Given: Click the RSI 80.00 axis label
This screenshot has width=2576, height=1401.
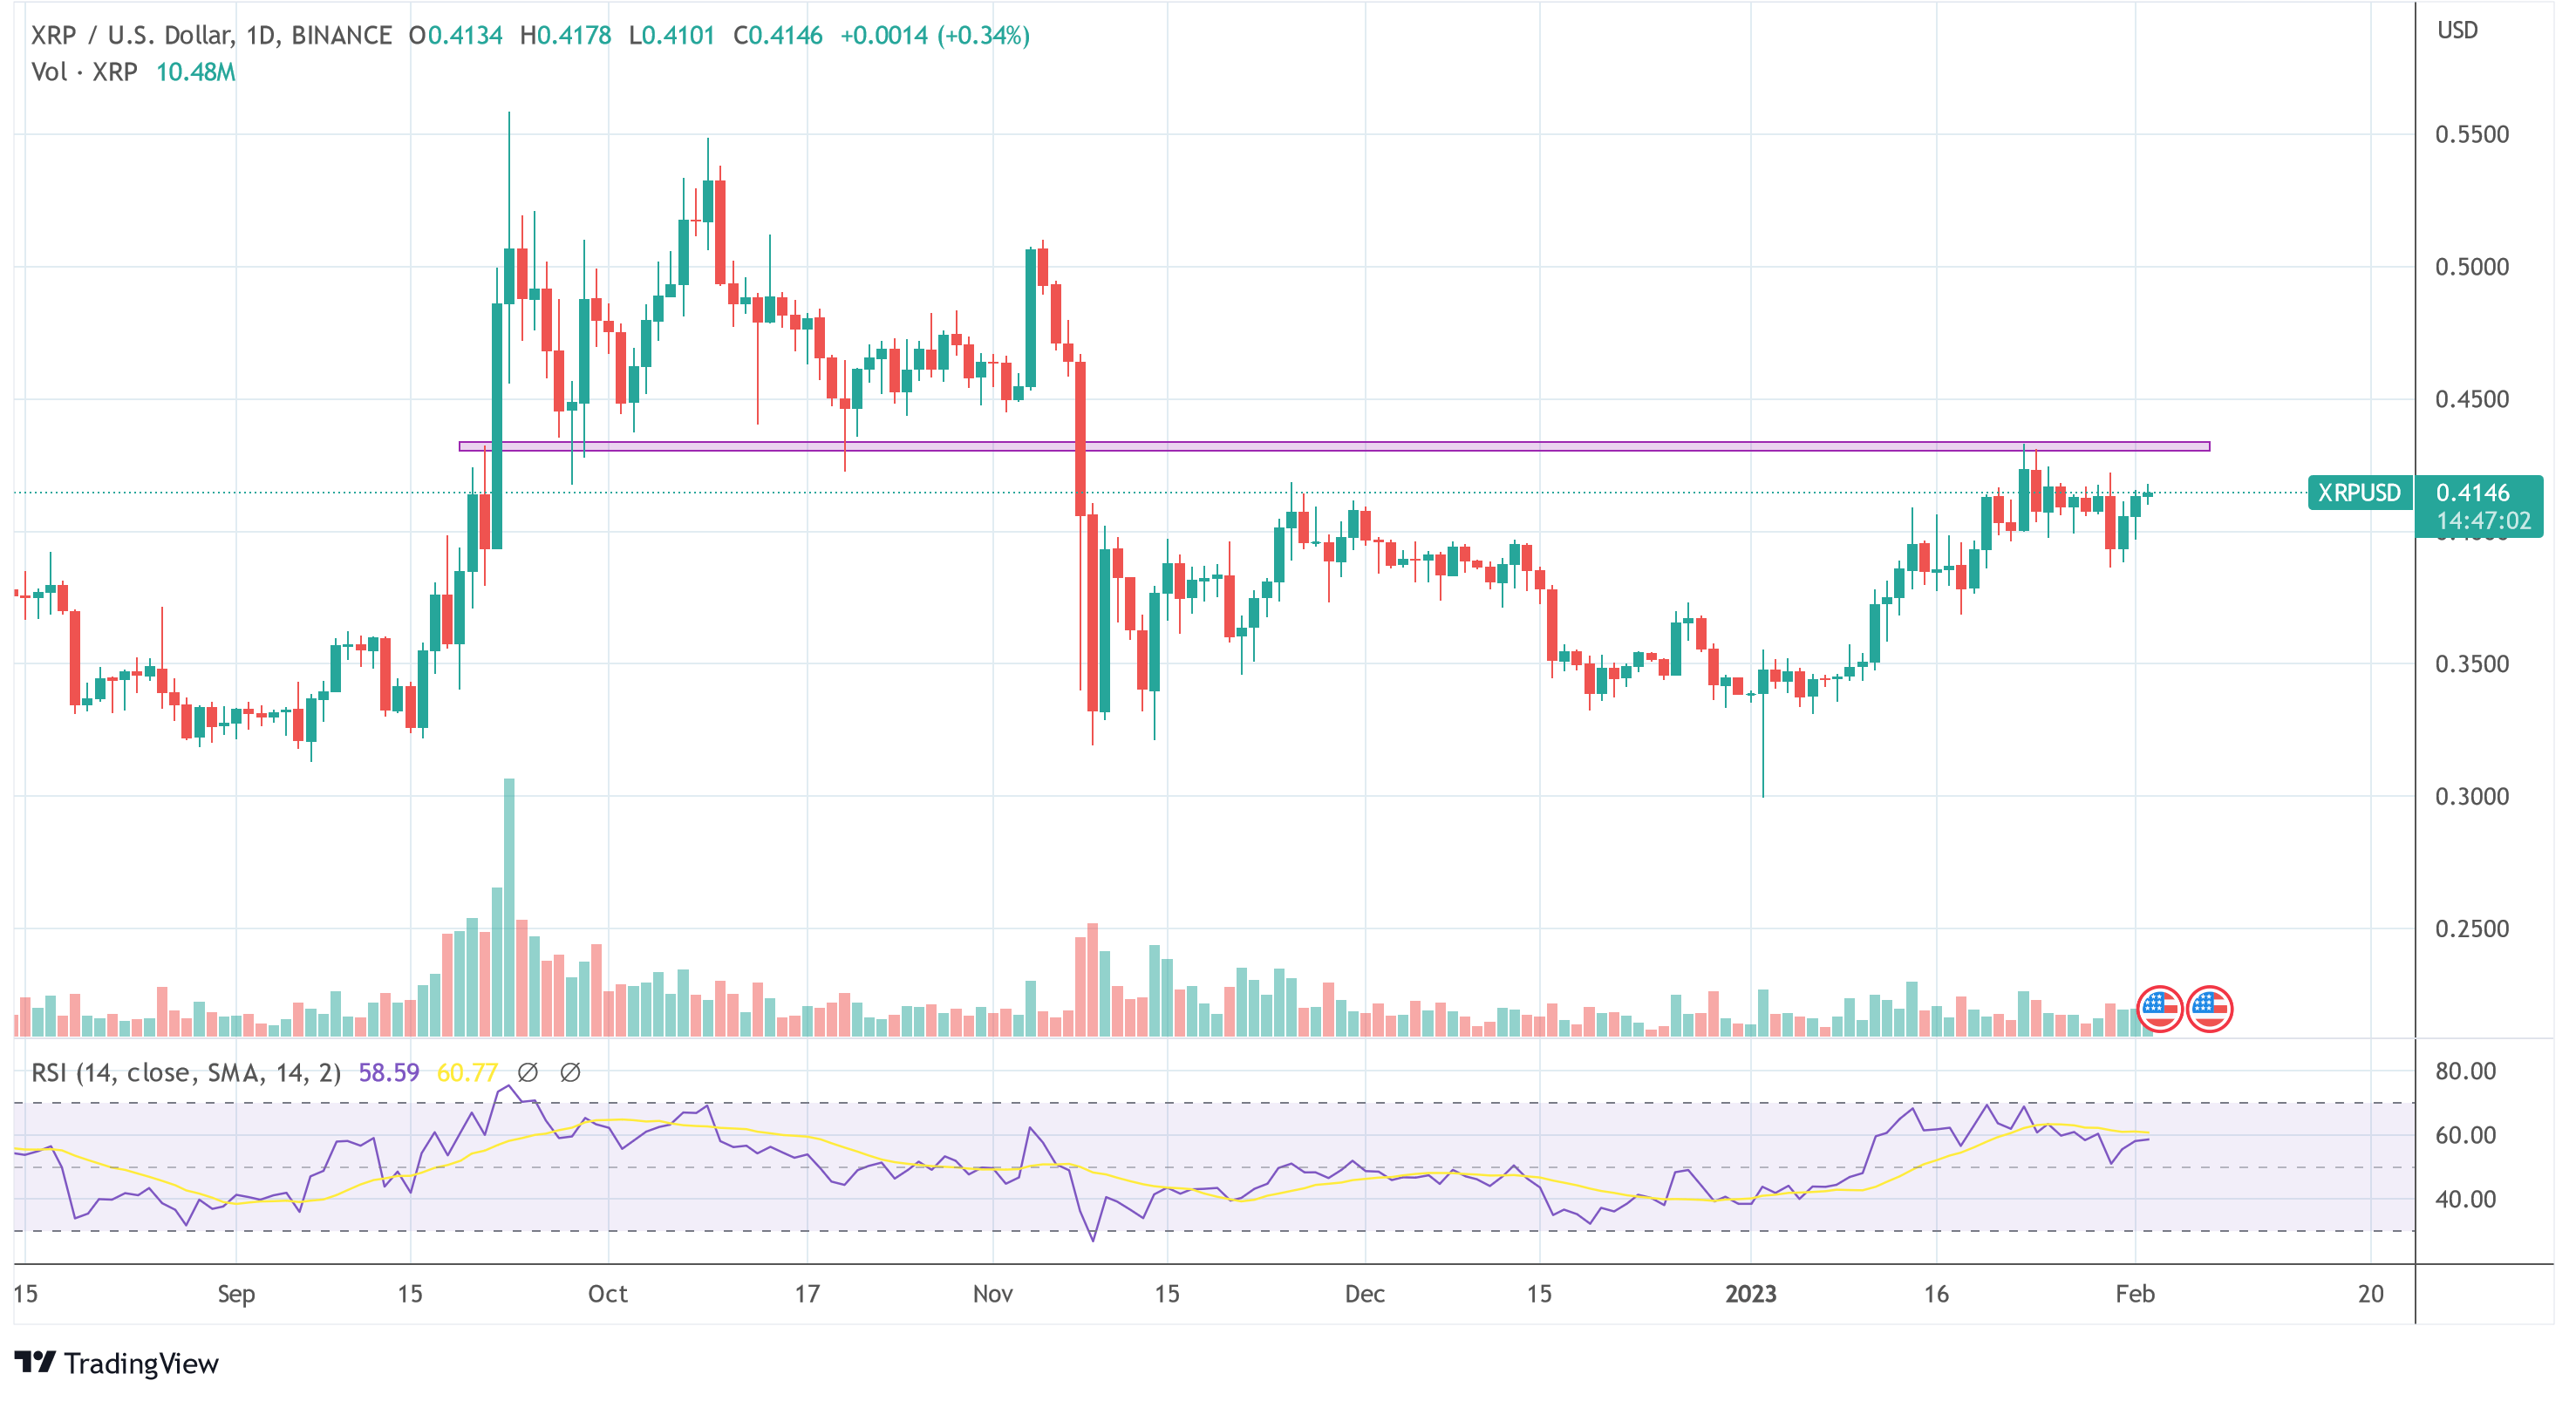Looking at the screenshot, I should 2466,1071.
